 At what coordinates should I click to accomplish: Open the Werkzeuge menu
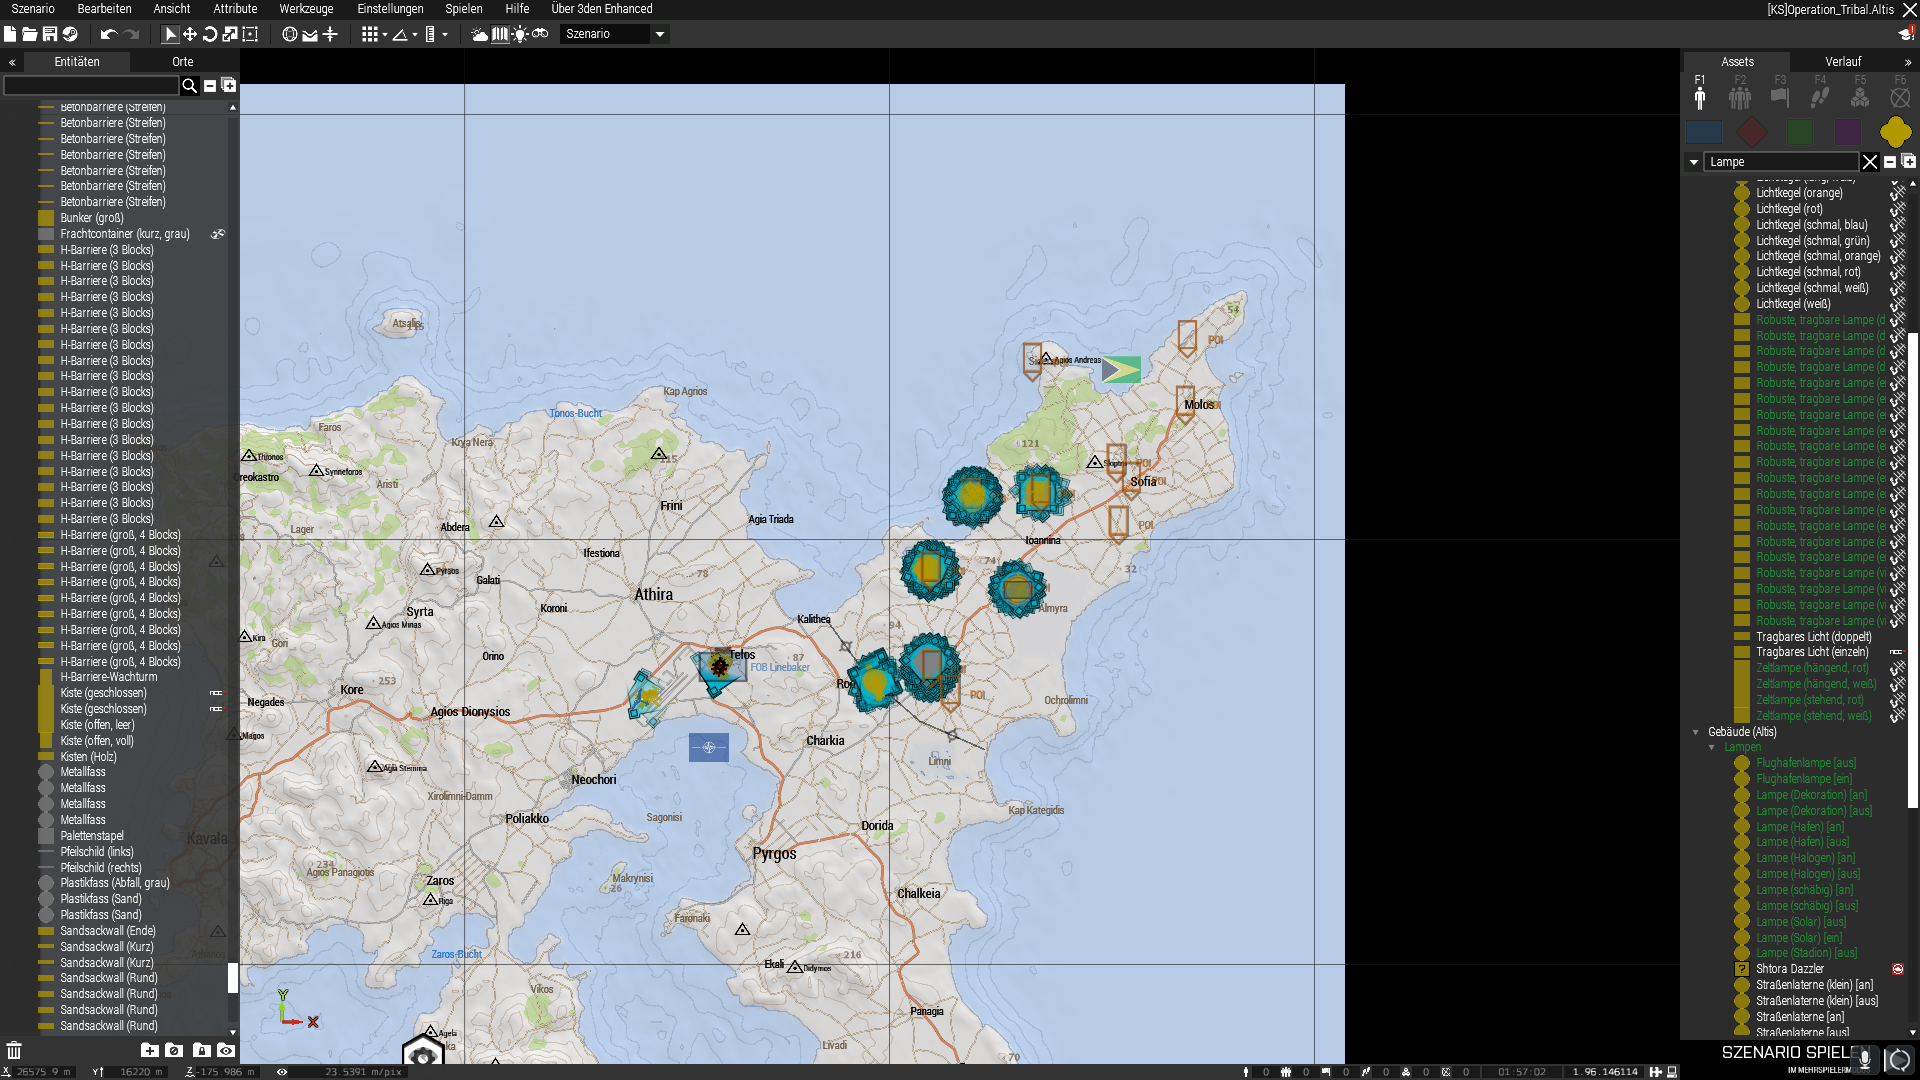(x=306, y=9)
